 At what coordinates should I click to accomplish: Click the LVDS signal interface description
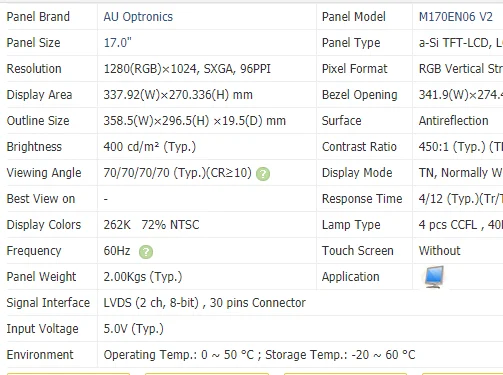(x=204, y=303)
